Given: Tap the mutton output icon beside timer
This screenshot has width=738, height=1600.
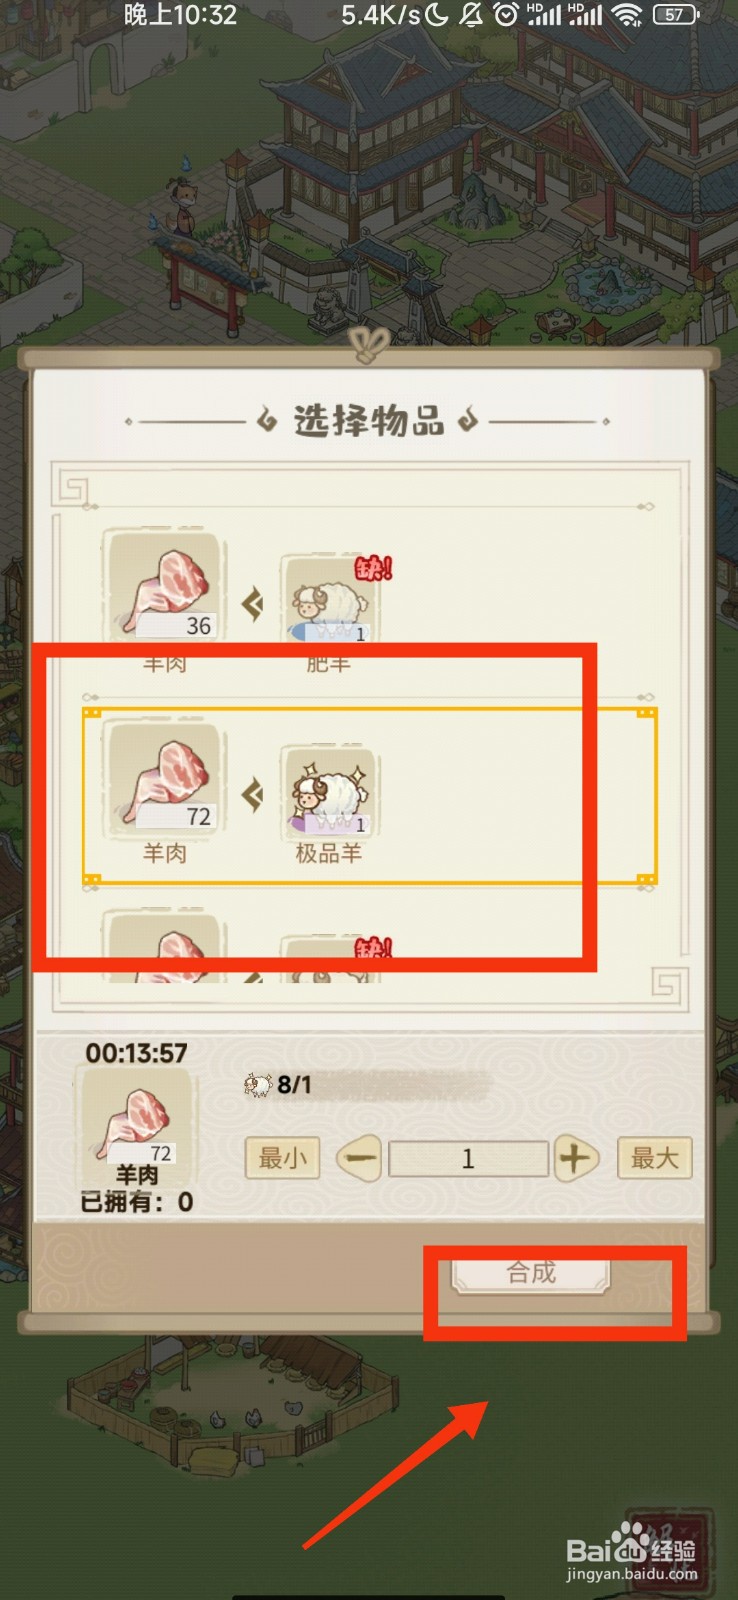Looking at the screenshot, I should point(138,1117).
